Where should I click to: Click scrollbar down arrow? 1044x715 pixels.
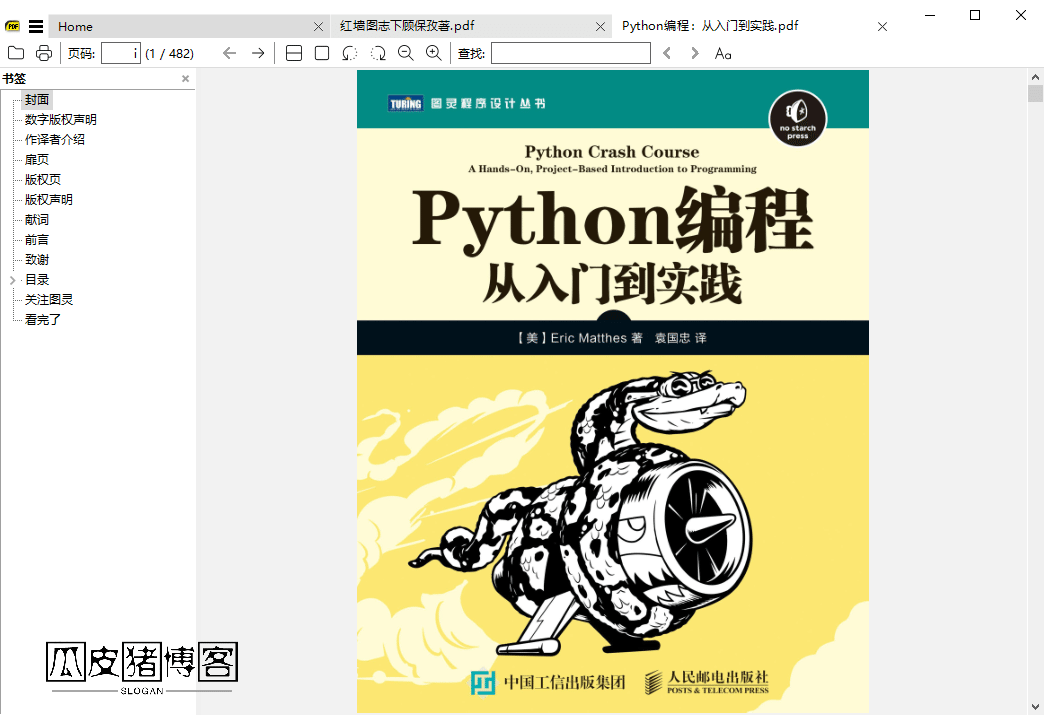pyautogui.click(x=1035, y=707)
